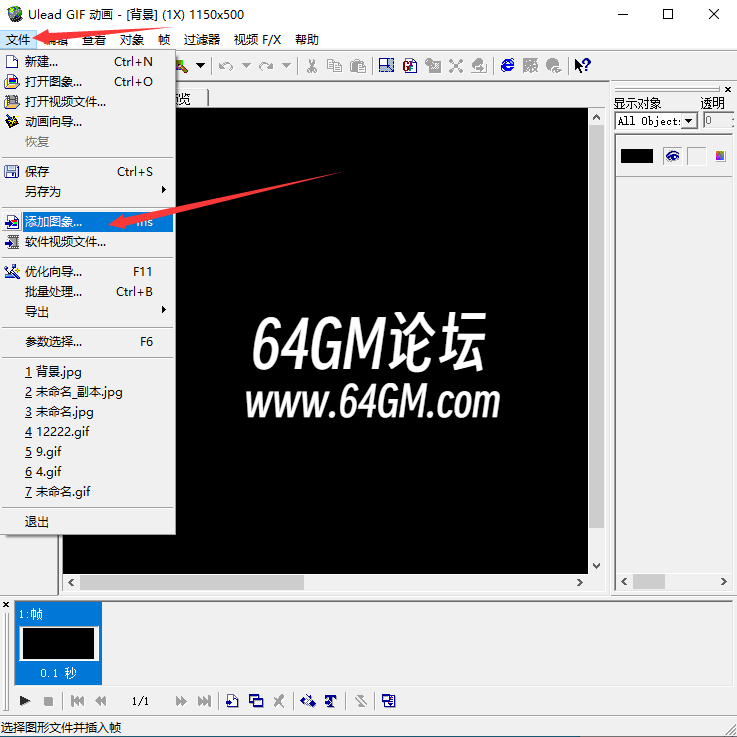Click the Undo toolbar icon

pyautogui.click(x=226, y=66)
